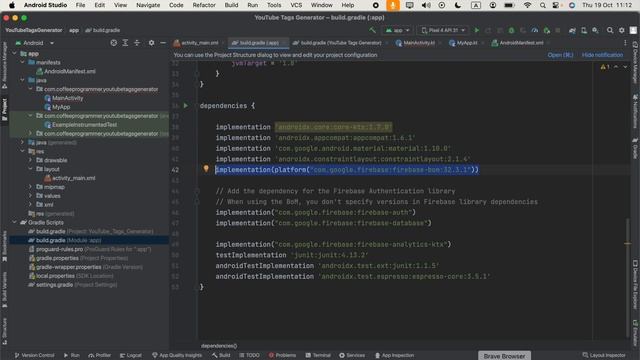Viewport: 640px width, 360px height.
Task: Open App Quality Insights panel
Action: [177, 355]
